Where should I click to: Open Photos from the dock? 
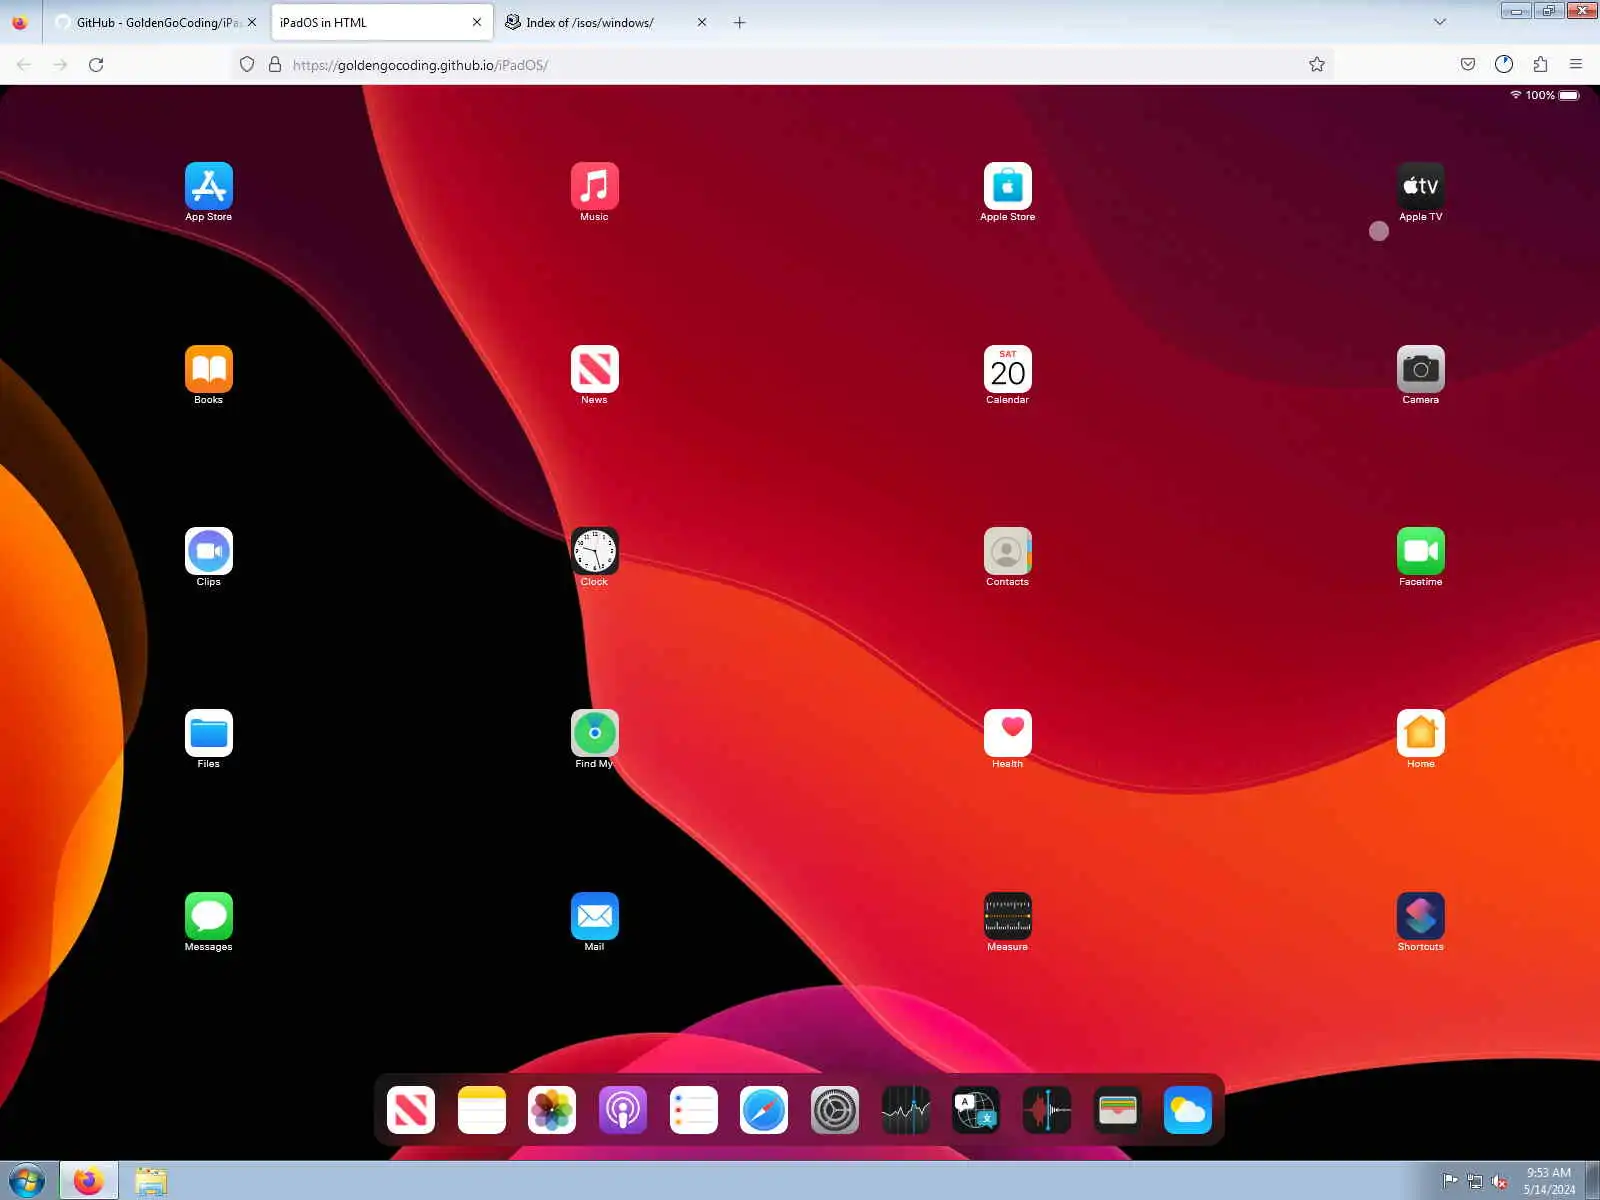point(552,1110)
